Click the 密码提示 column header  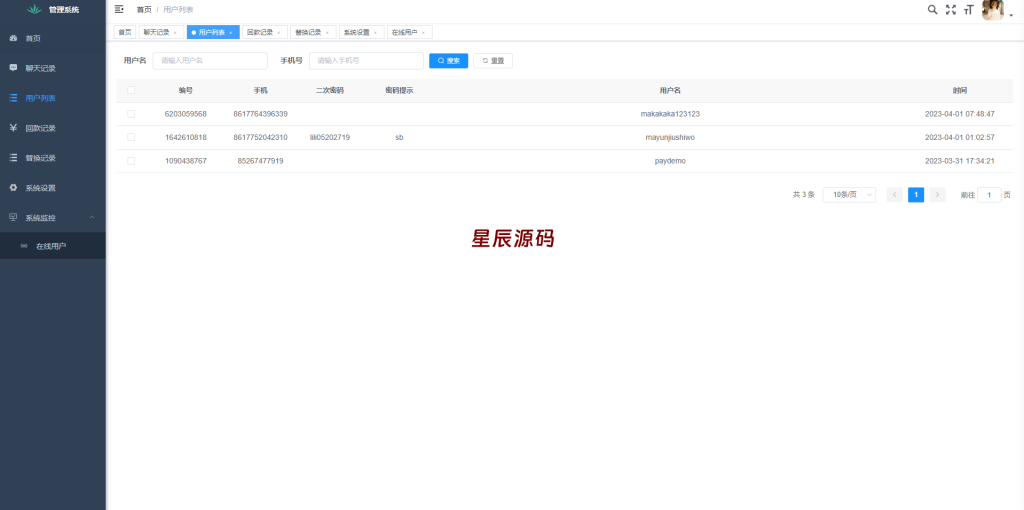(x=399, y=91)
